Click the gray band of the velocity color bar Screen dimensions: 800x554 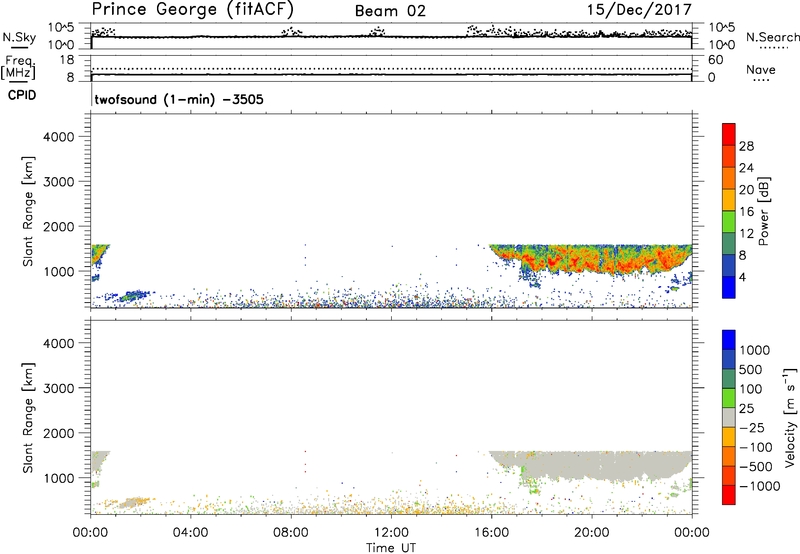click(729, 417)
